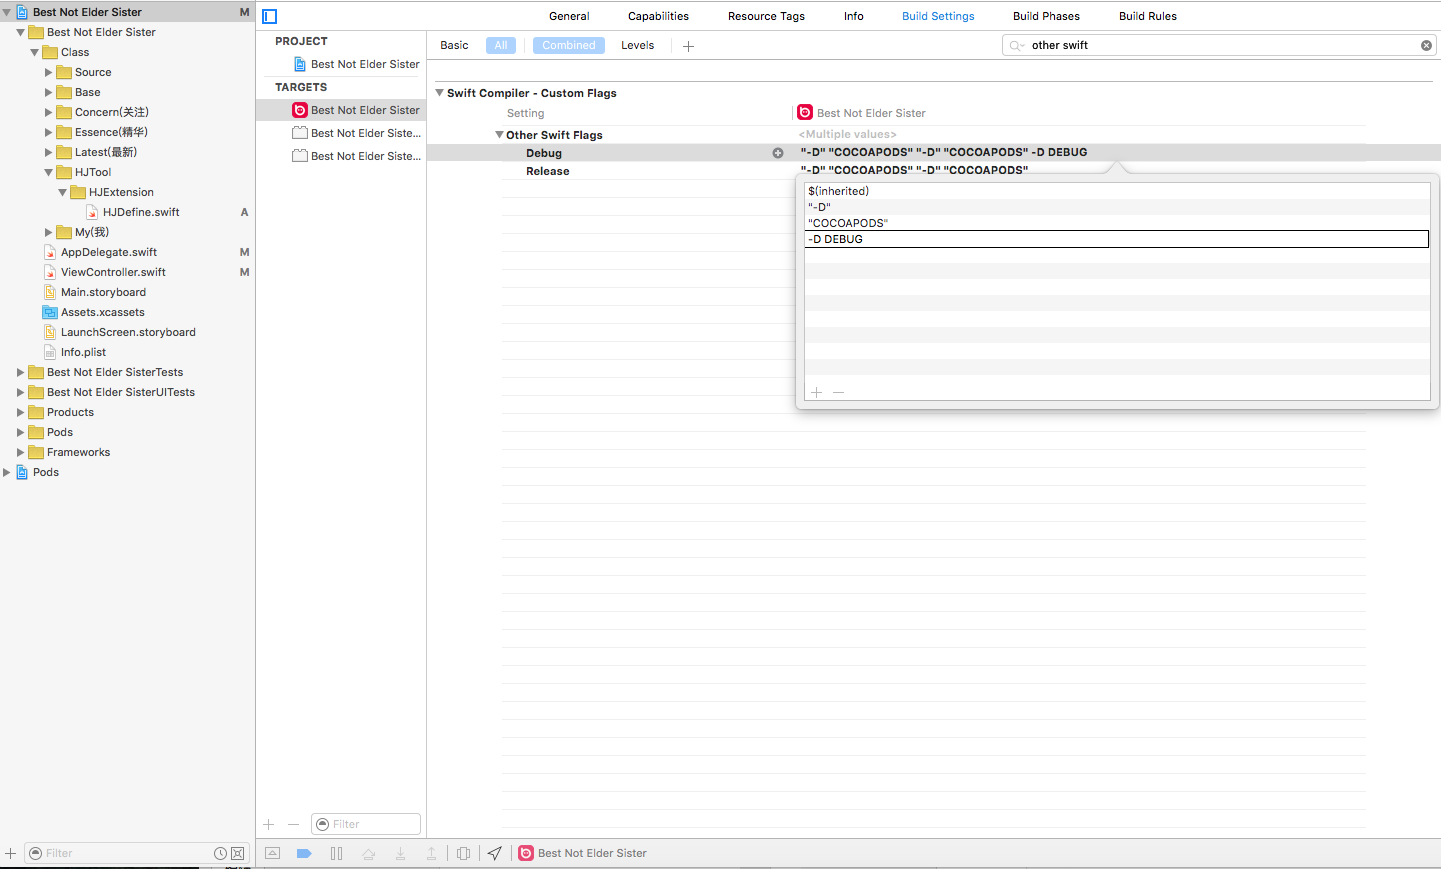Open the Resource Tags tab

coord(766,16)
